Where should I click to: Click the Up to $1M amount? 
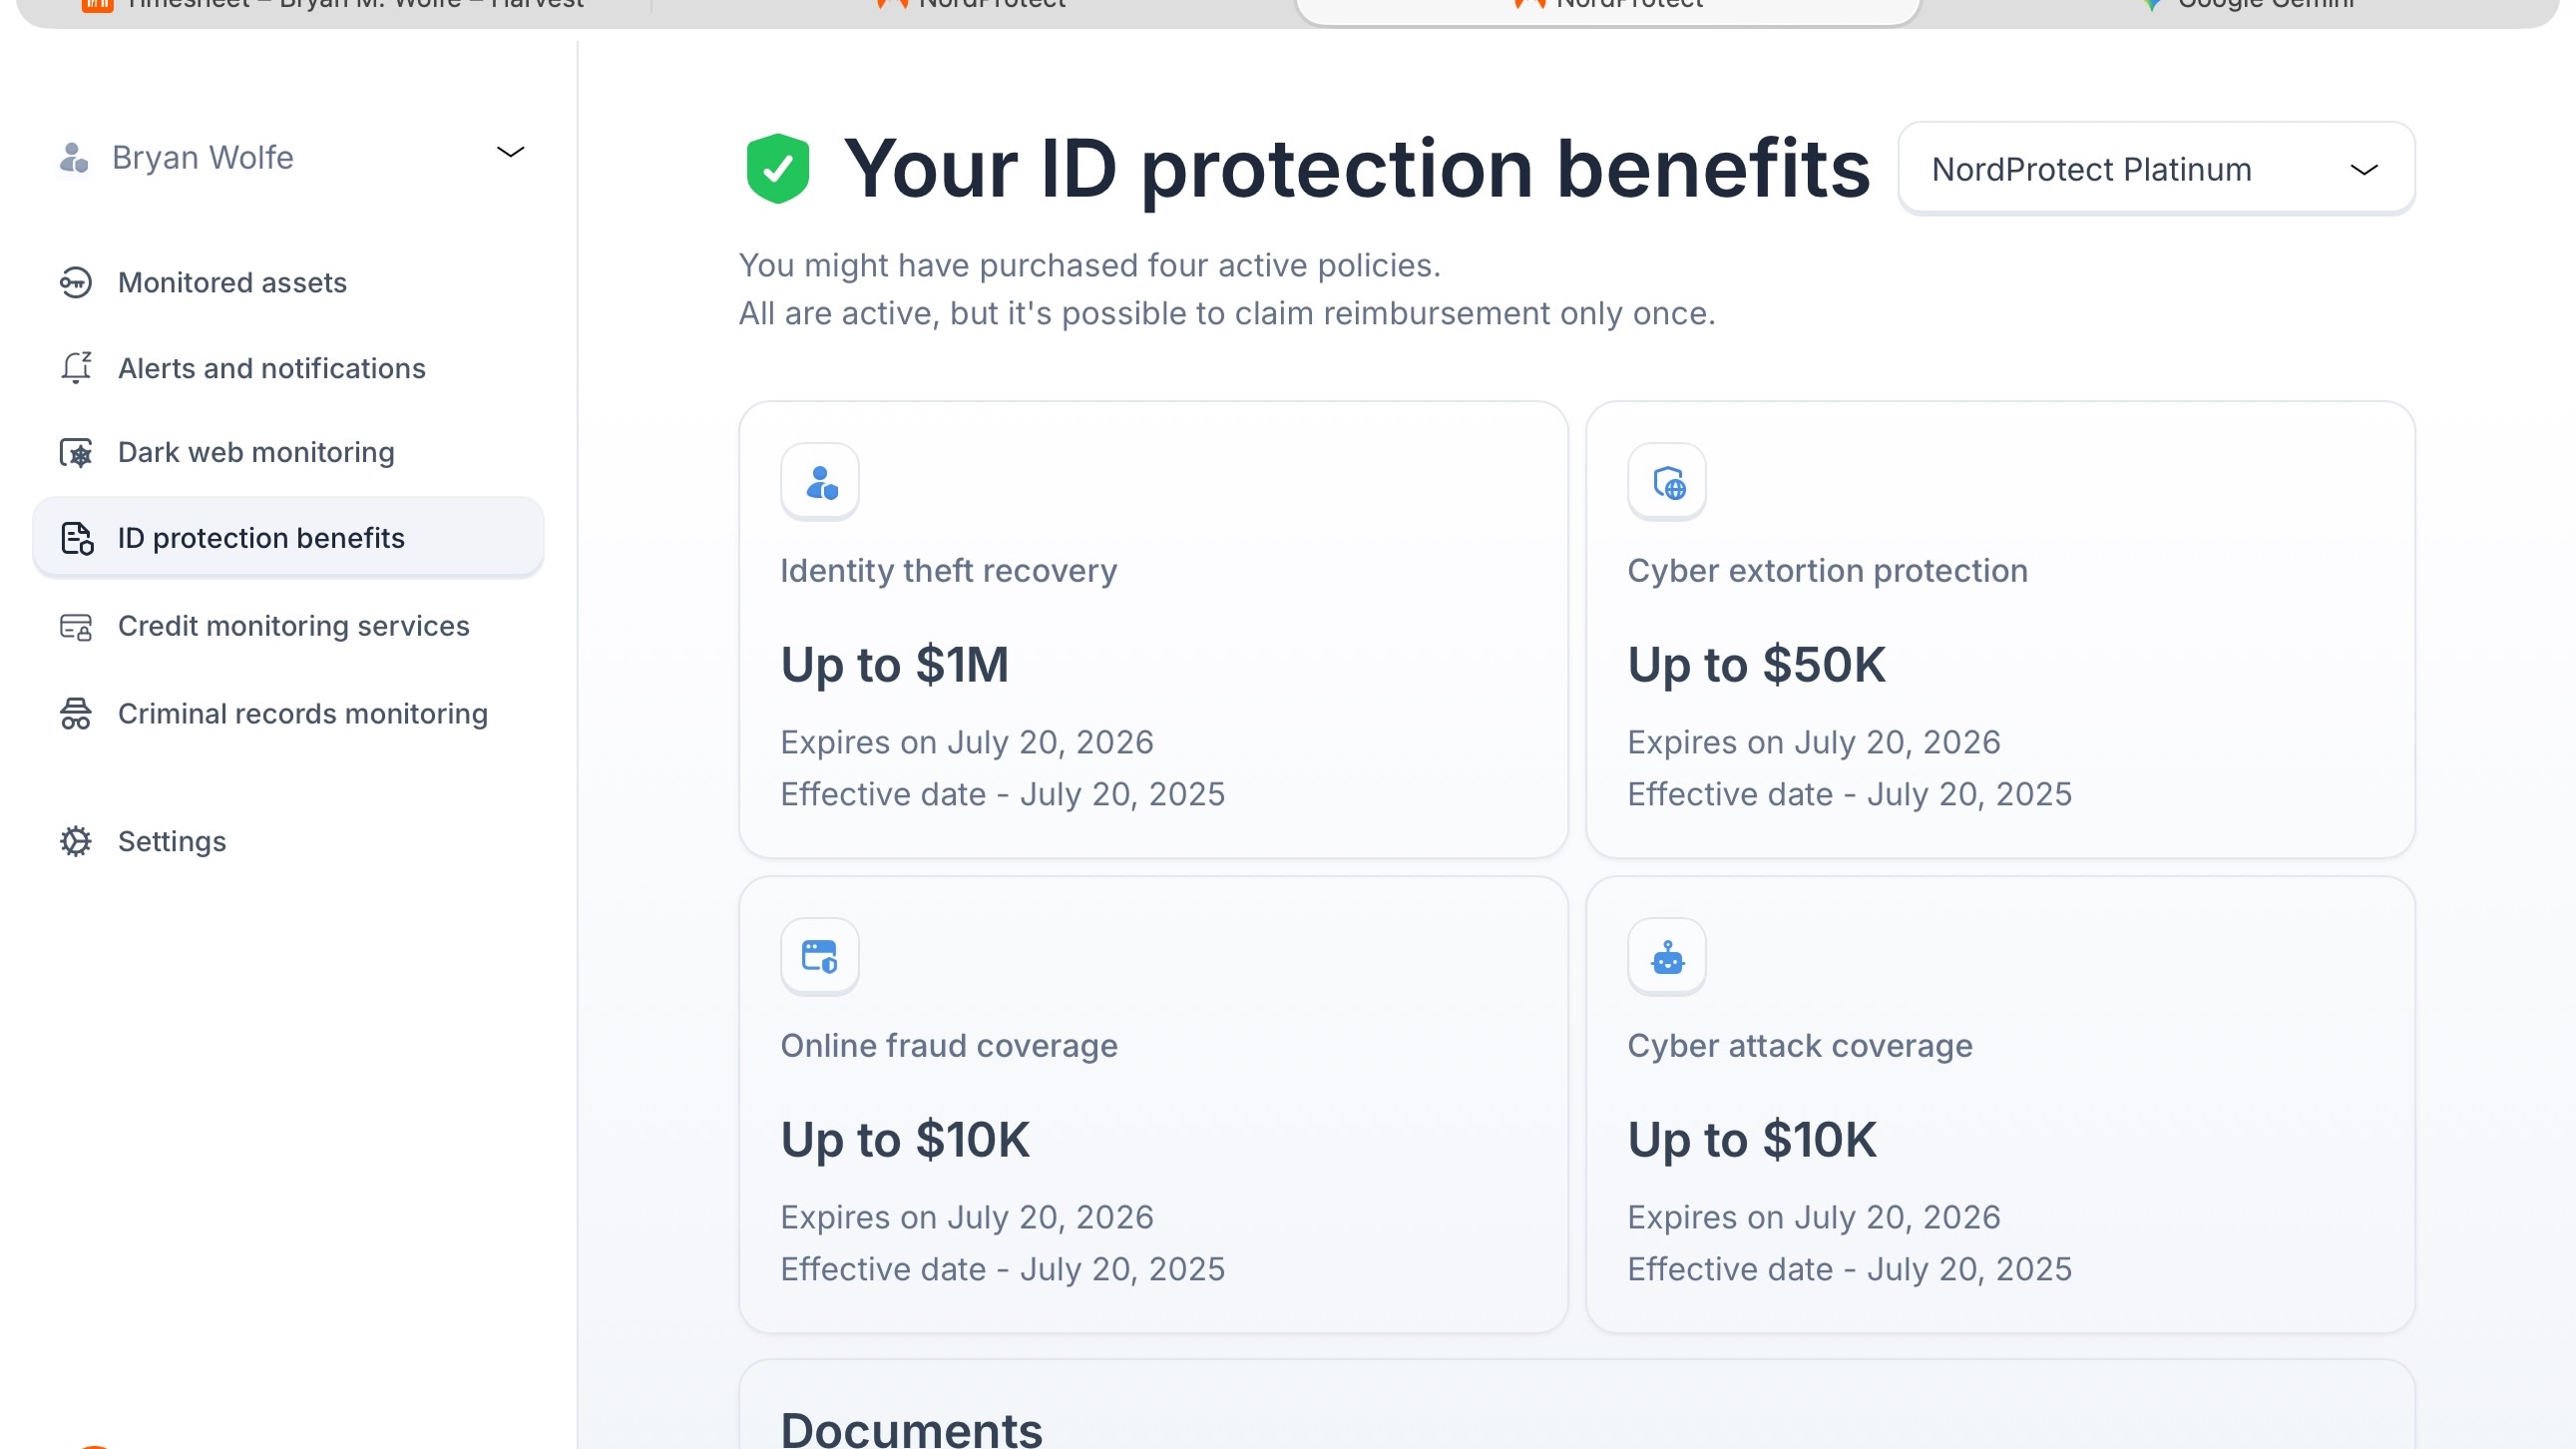pyautogui.click(x=895, y=665)
